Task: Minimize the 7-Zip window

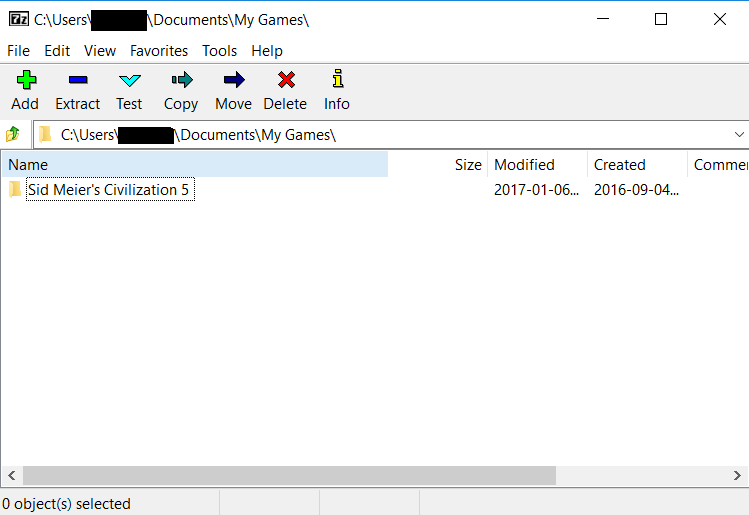Action: click(x=603, y=19)
